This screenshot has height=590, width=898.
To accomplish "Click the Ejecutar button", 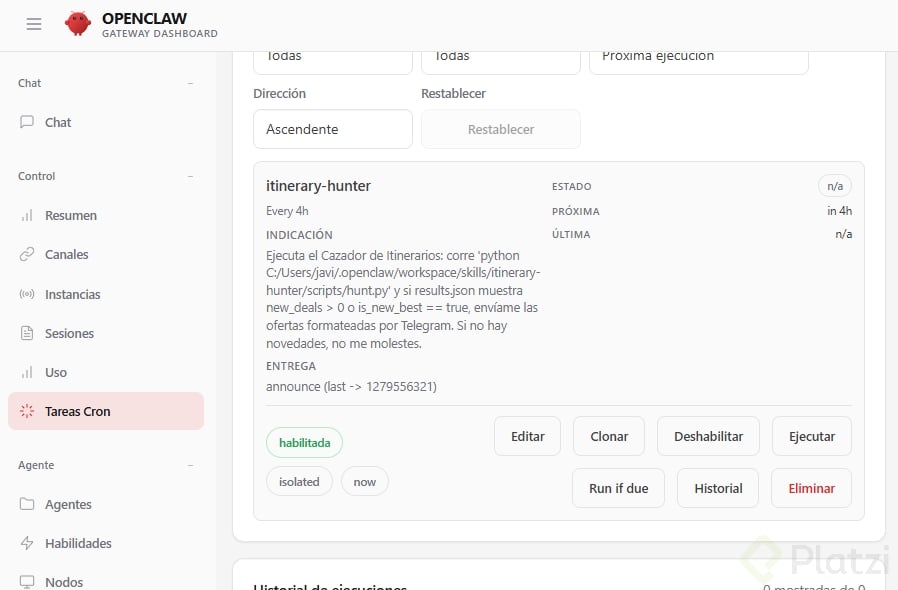I will tap(812, 436).
